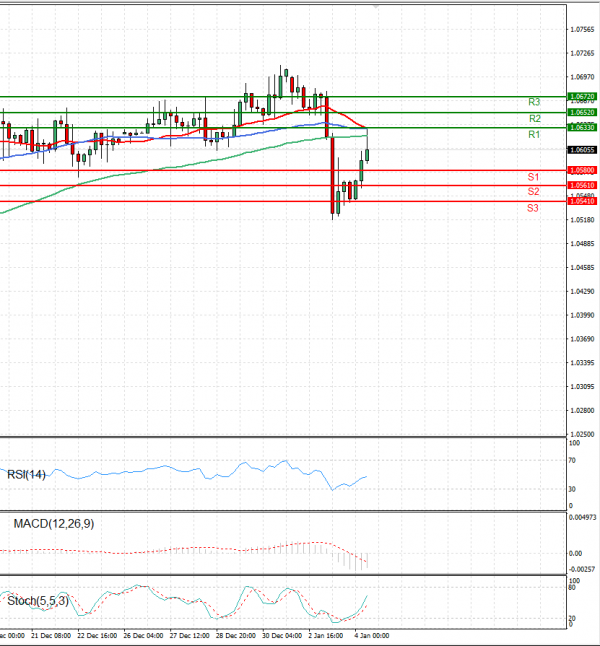Click the RSI scale value 30
The height and width of the screenshot is (646, 600).
pyautogui.click(x=572, y=489)
